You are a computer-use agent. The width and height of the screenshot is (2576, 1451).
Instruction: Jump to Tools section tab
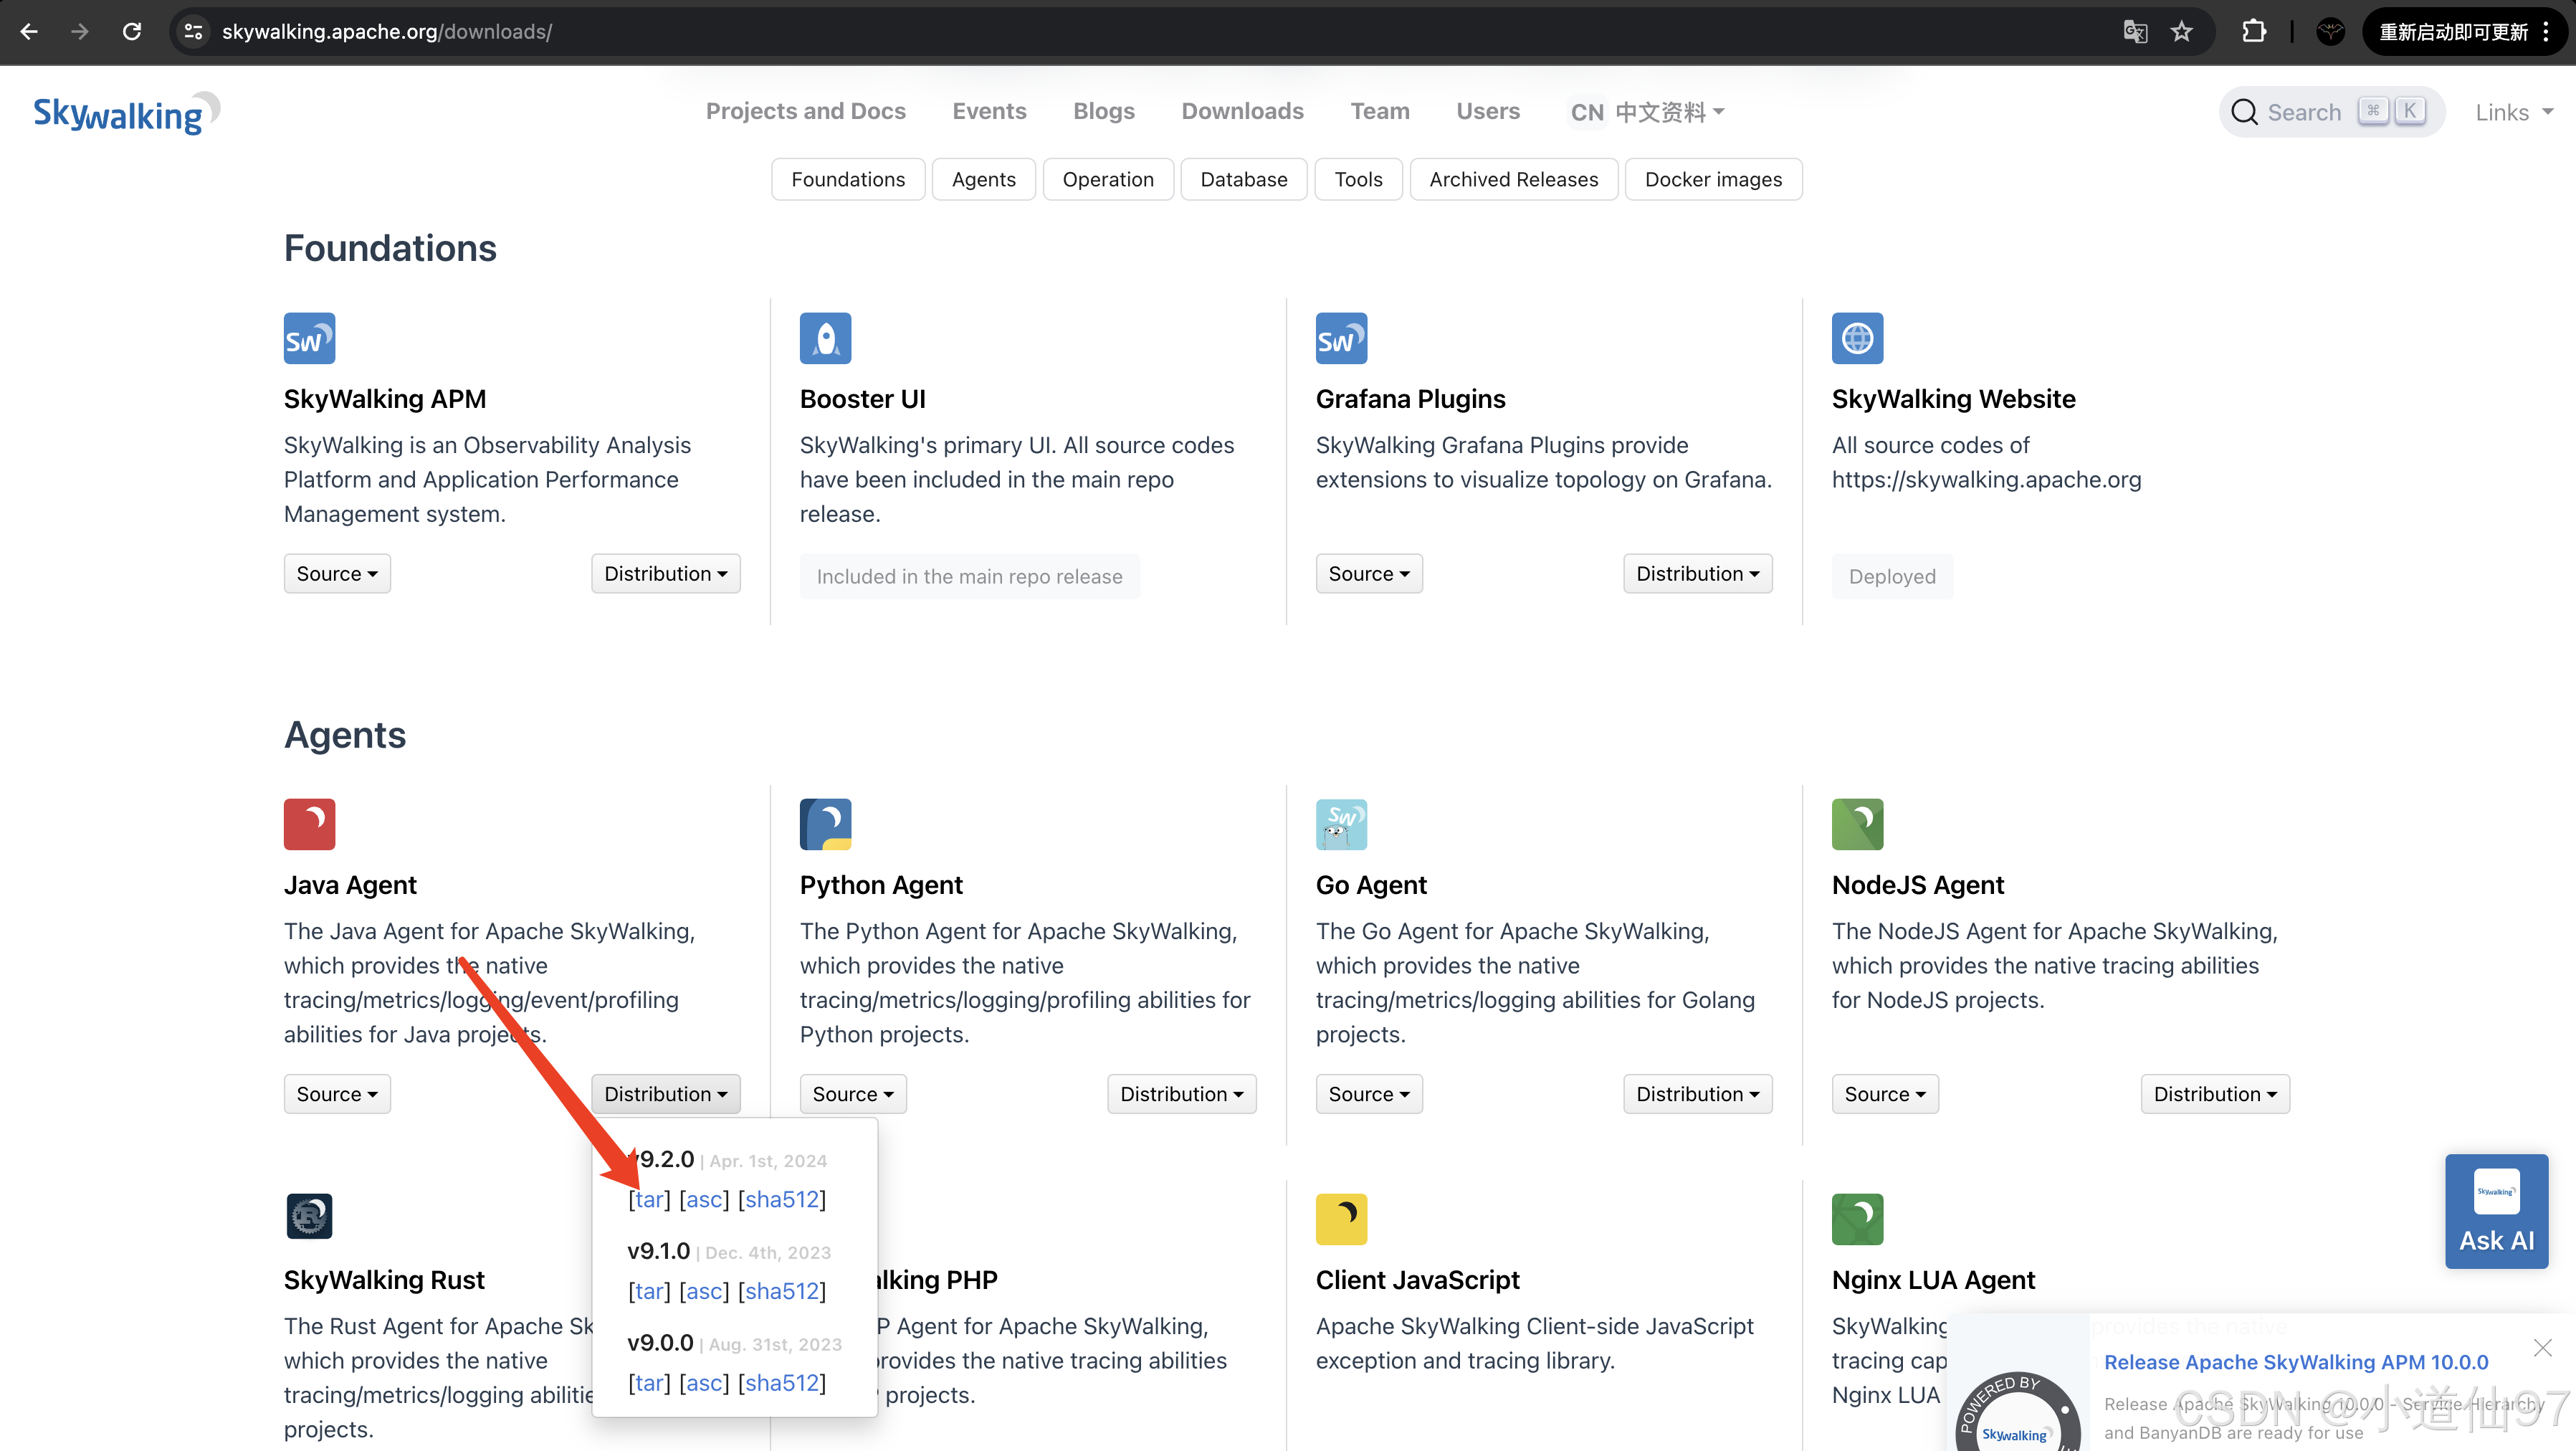coord(1358,179)
